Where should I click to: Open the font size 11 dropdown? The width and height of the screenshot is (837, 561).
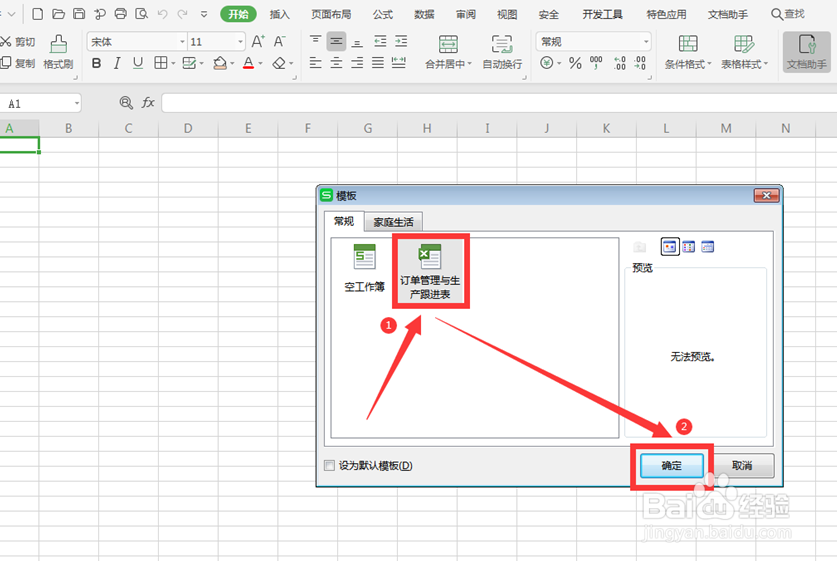pos(240,42)
